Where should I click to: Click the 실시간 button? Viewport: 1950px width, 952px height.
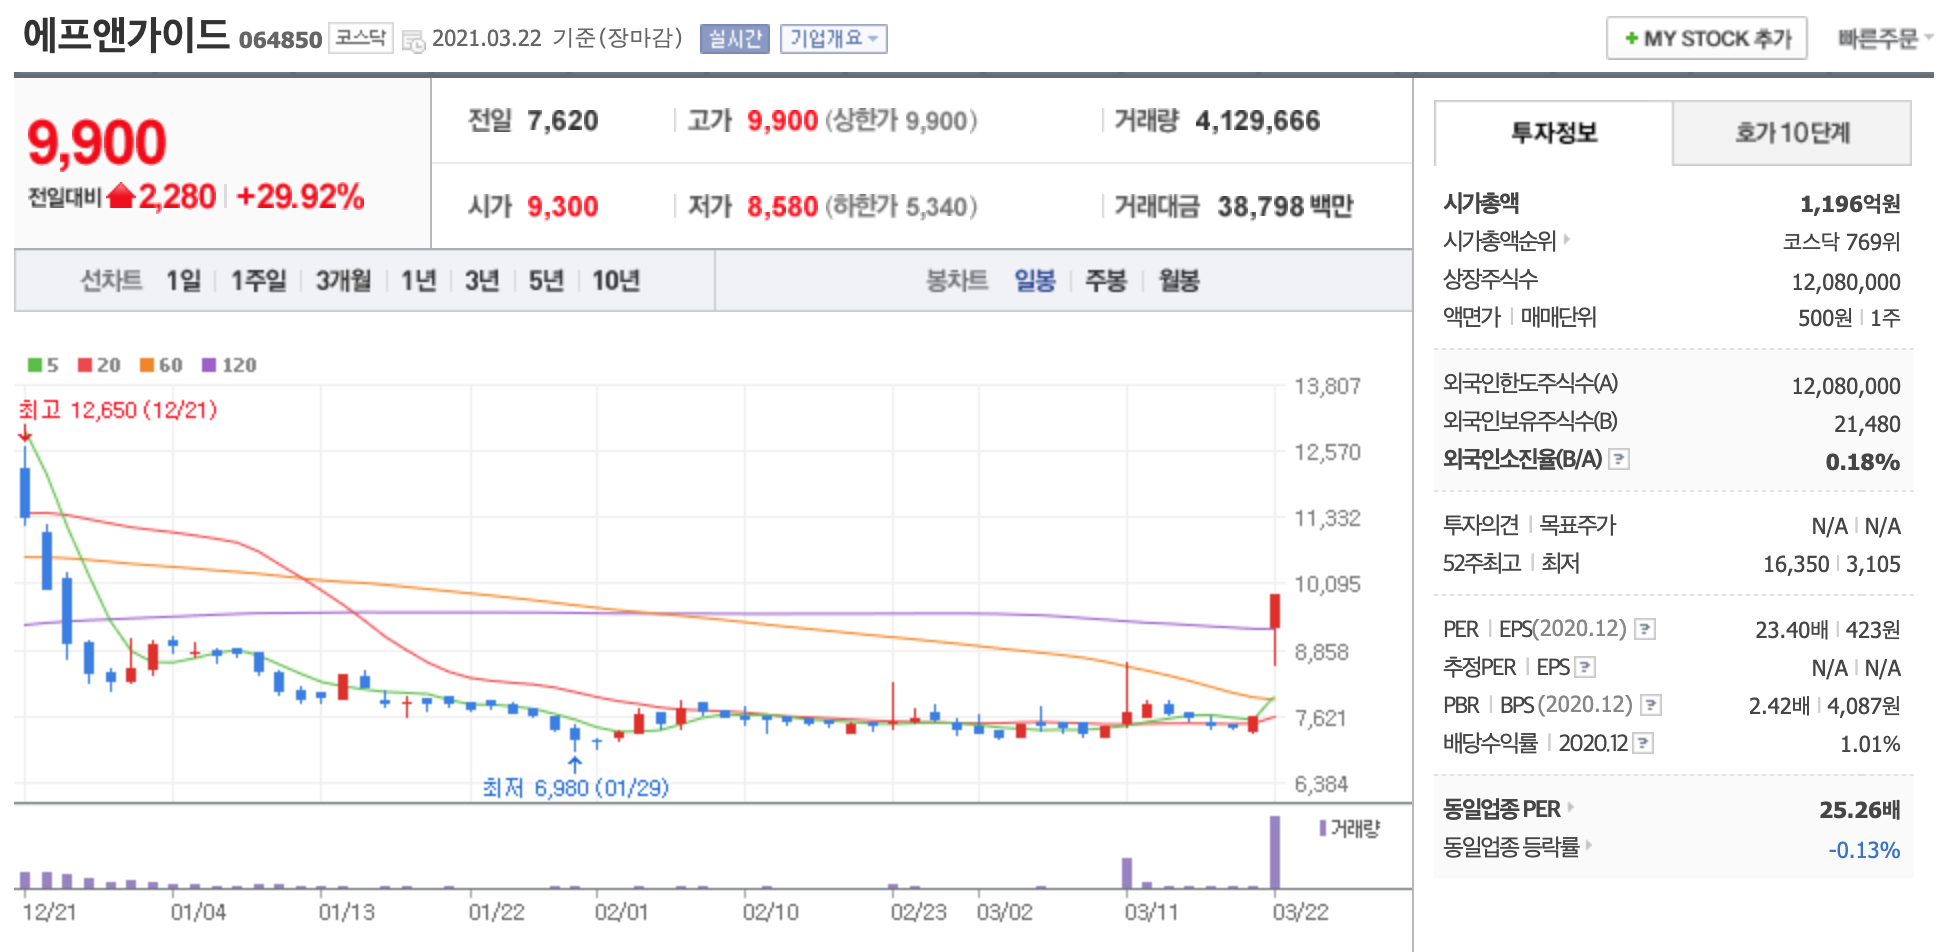[x=735, y=39]
